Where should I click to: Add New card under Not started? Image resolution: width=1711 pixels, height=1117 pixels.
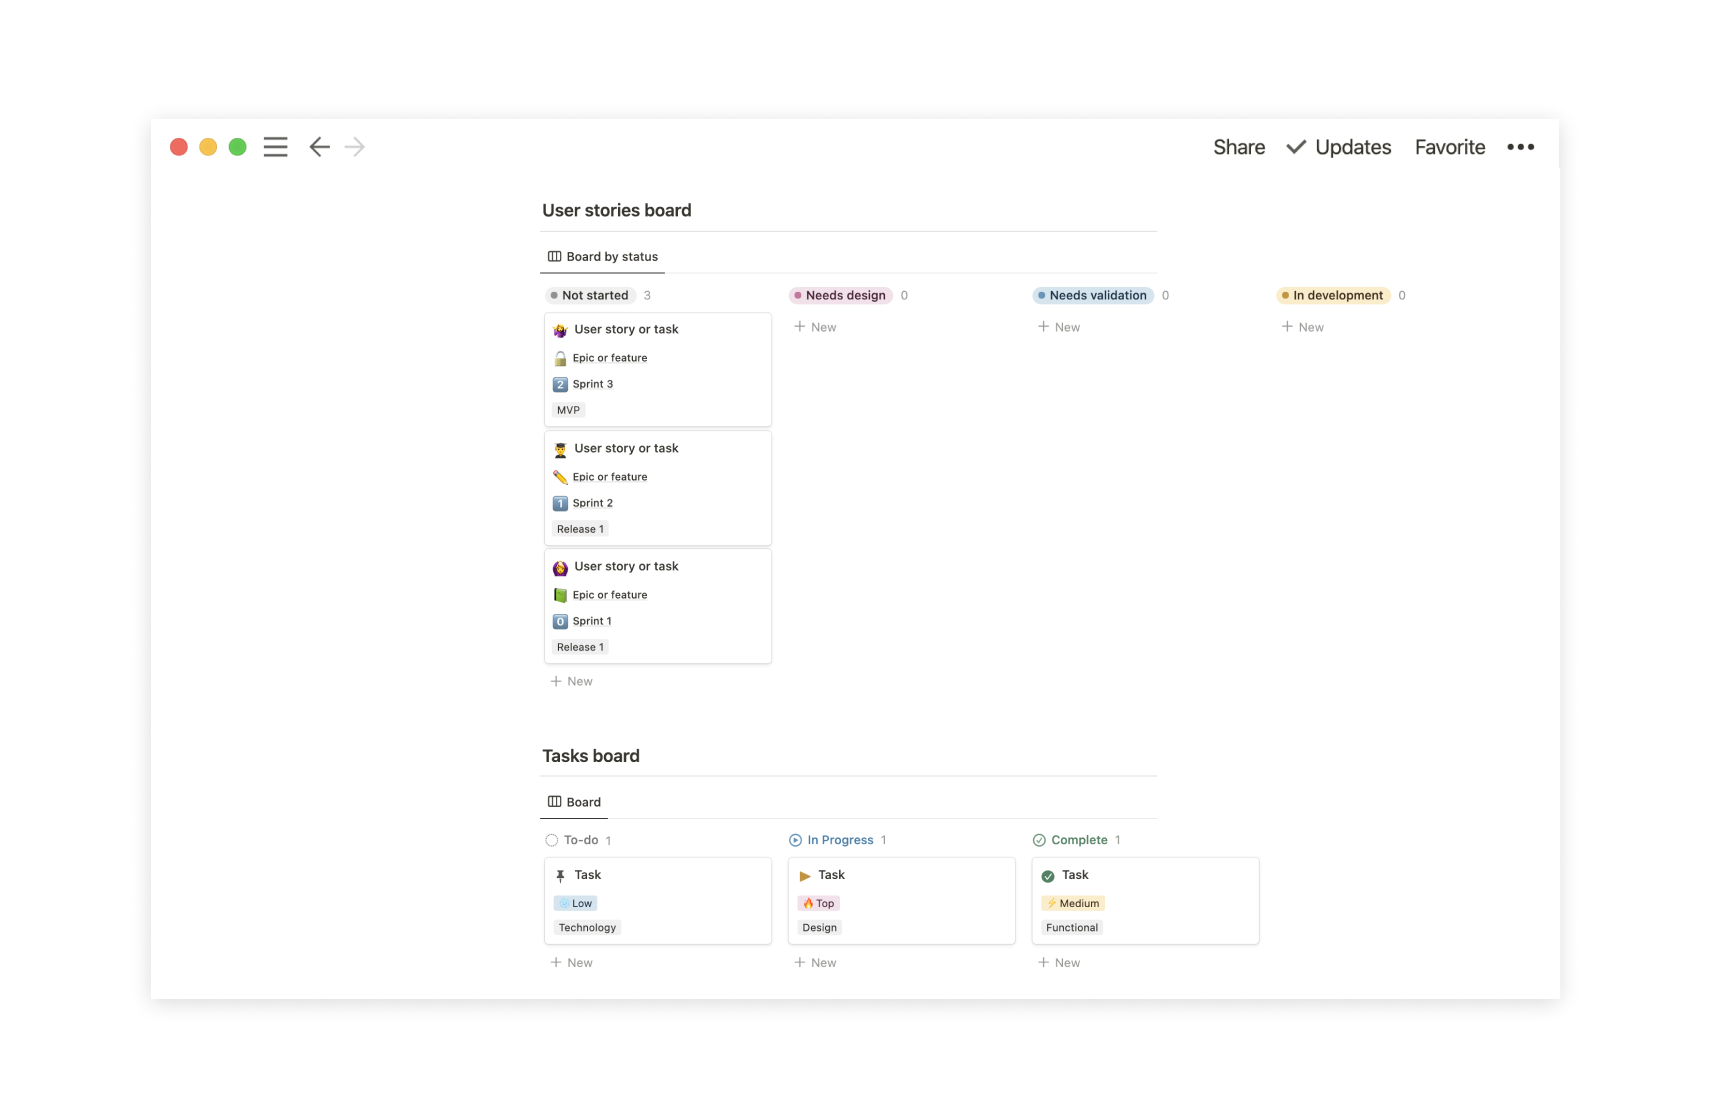(x=571, y=681)
